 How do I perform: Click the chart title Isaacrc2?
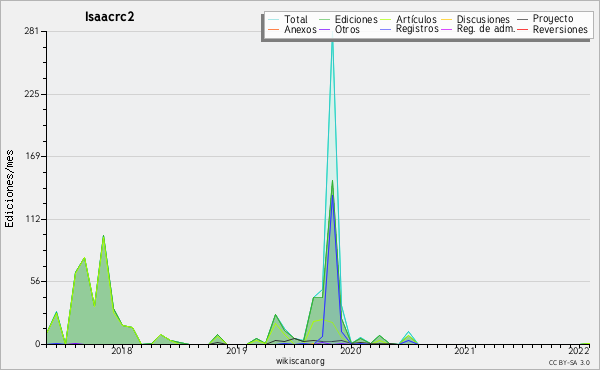[109, 17]
